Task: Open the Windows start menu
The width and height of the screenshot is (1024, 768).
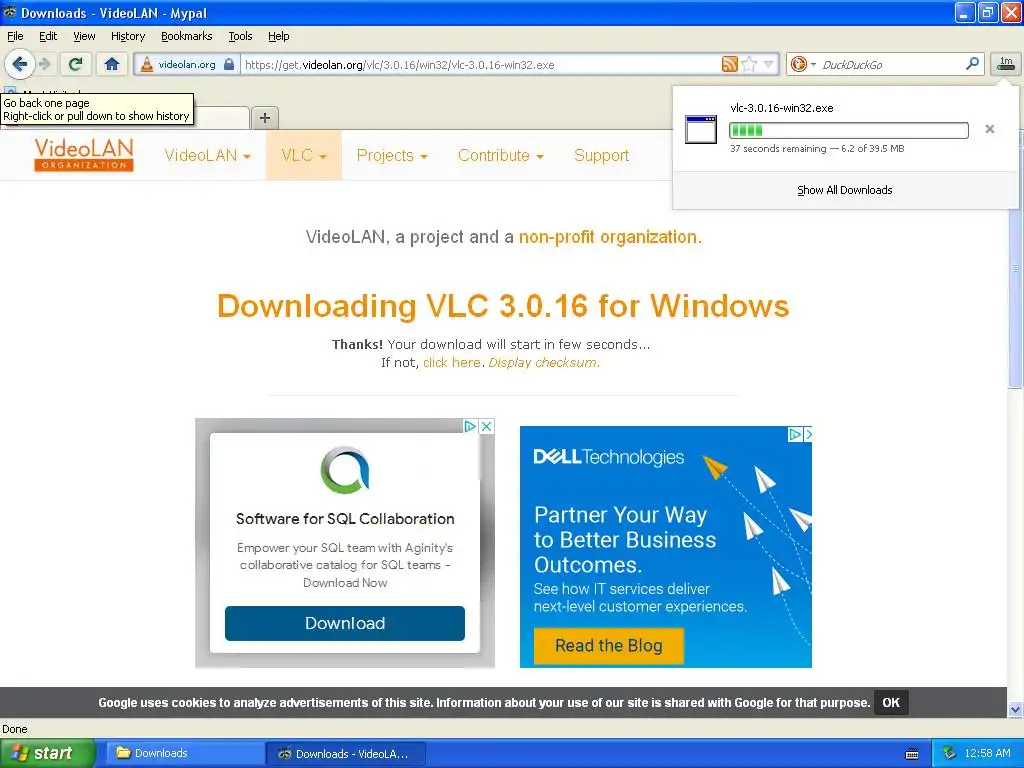Action: pyautogui.click(x=46, y=753)
